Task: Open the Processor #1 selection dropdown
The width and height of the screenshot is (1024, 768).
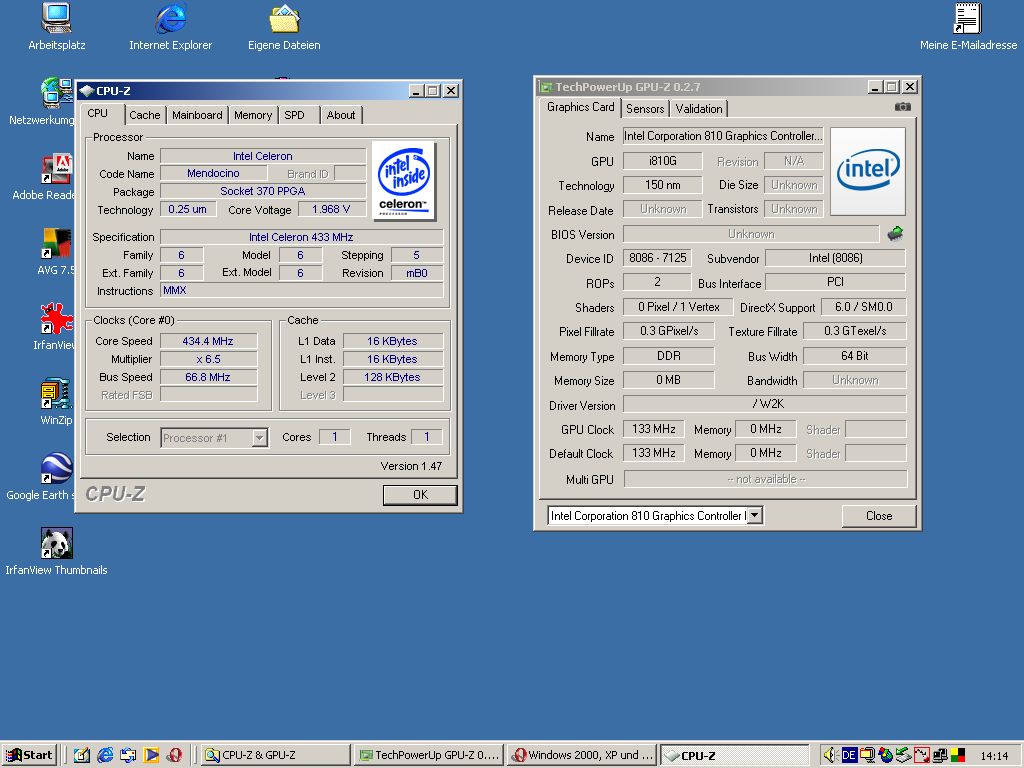Action: coord(259,438)
